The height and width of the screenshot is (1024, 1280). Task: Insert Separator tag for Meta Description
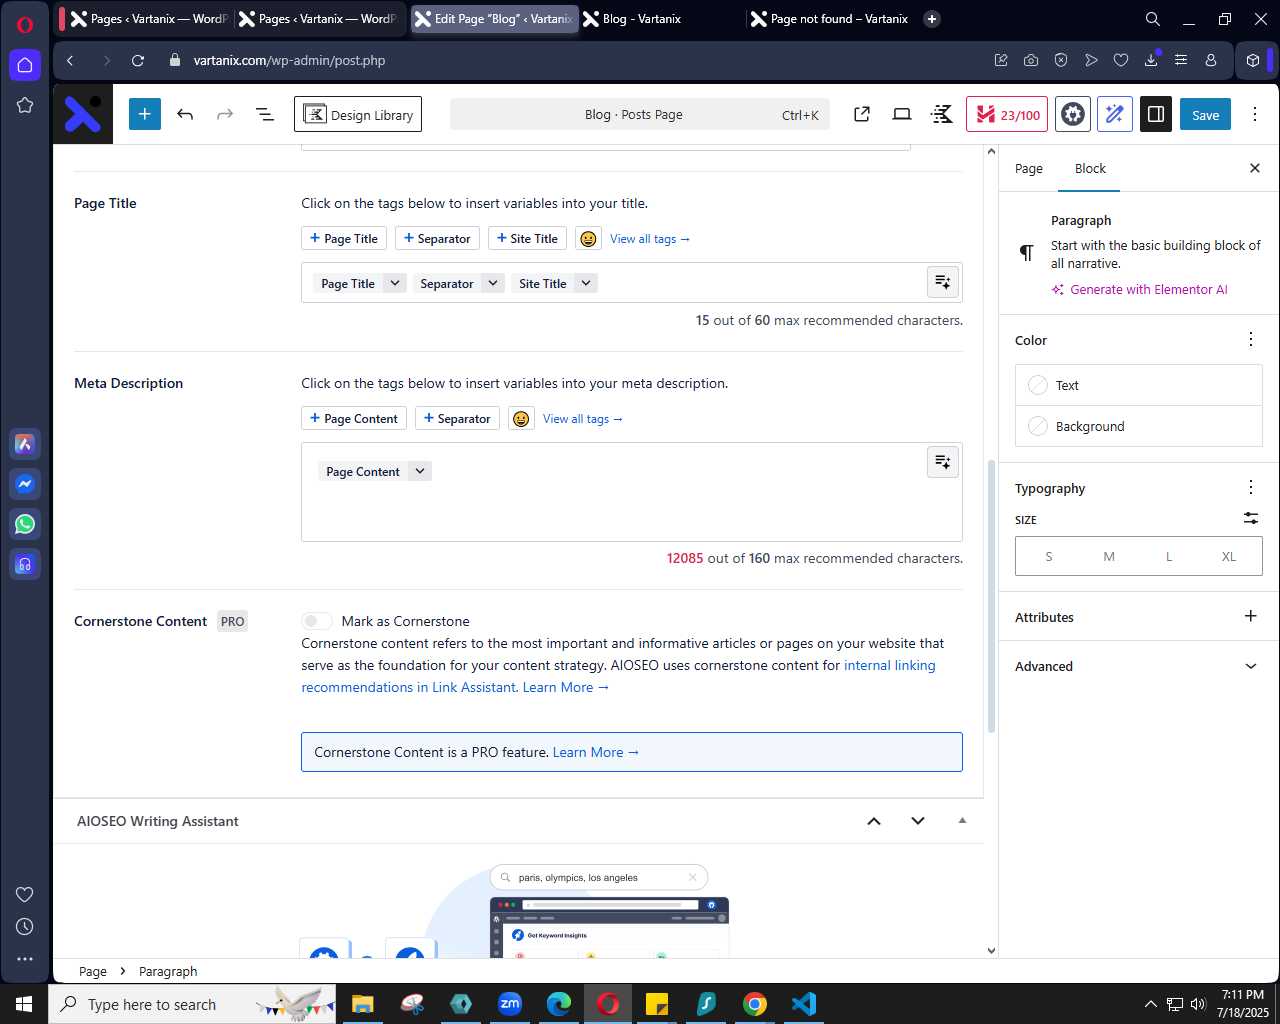[457, 418]
